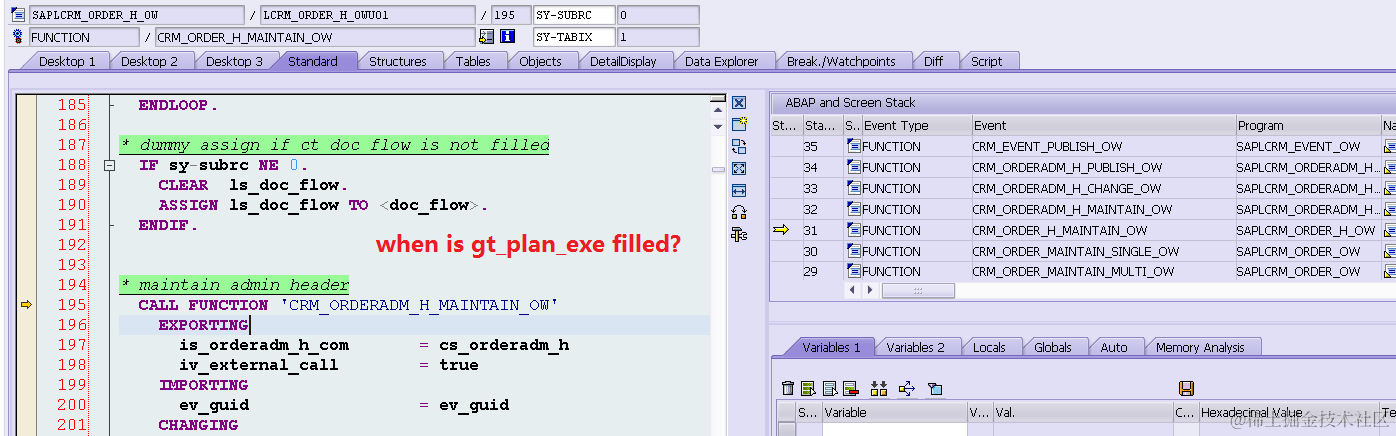Click the Variable column header

[894, 412]
